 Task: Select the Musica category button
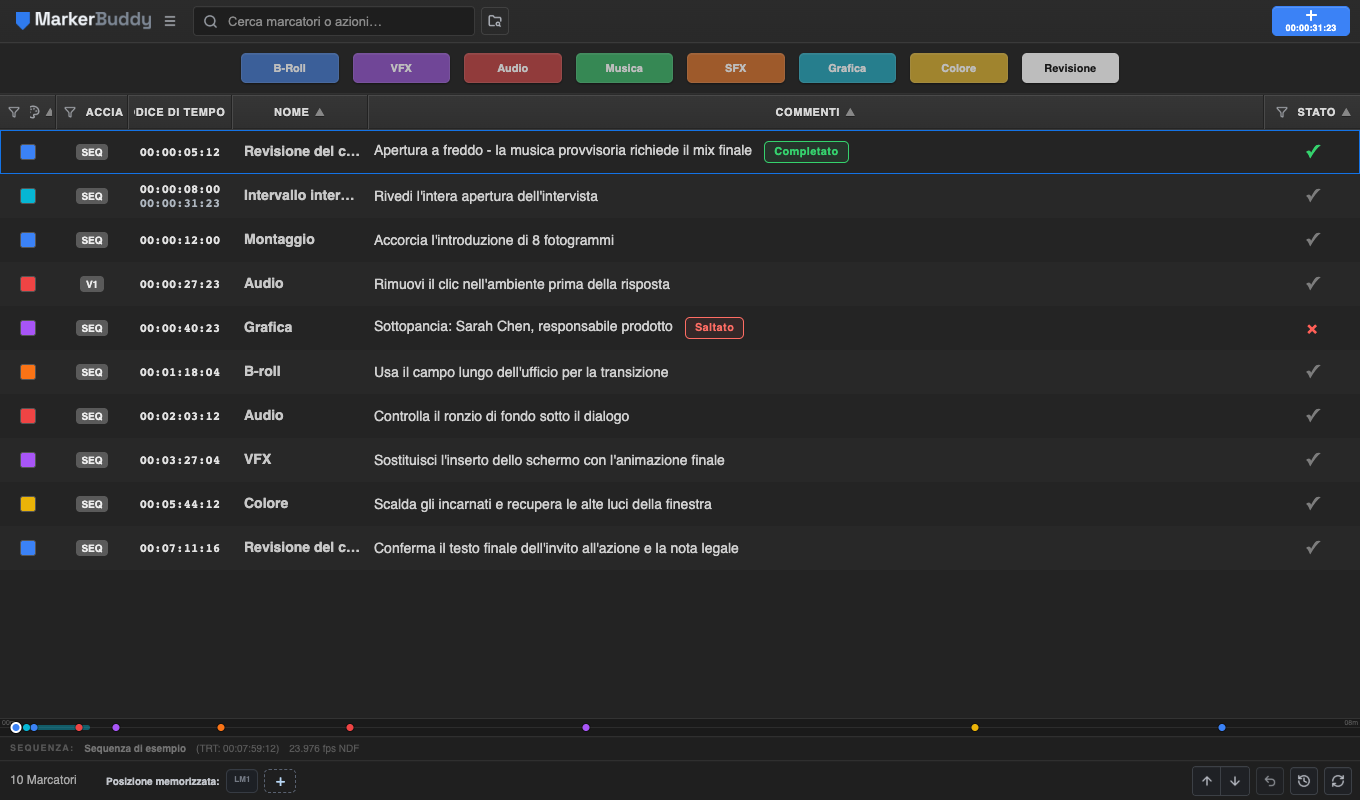coord(624,68)
